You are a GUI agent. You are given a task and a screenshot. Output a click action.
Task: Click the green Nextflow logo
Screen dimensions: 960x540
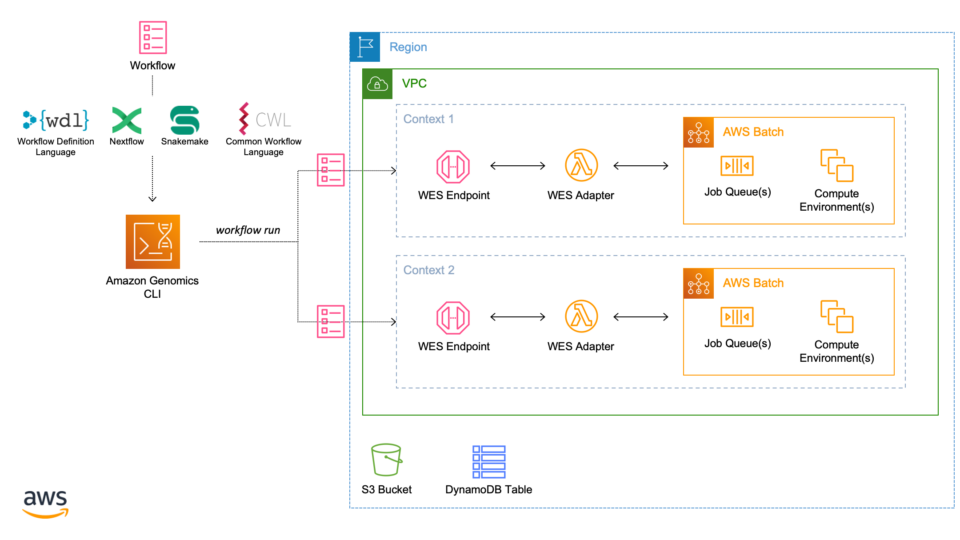(x=127, y=120)
